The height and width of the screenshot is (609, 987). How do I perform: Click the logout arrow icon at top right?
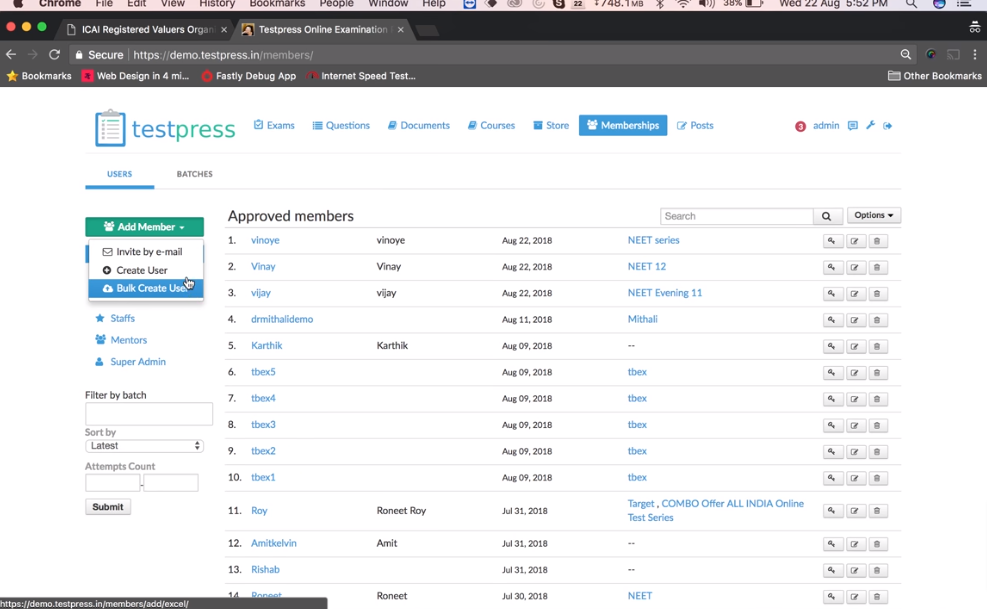click(x=889, y=125)
